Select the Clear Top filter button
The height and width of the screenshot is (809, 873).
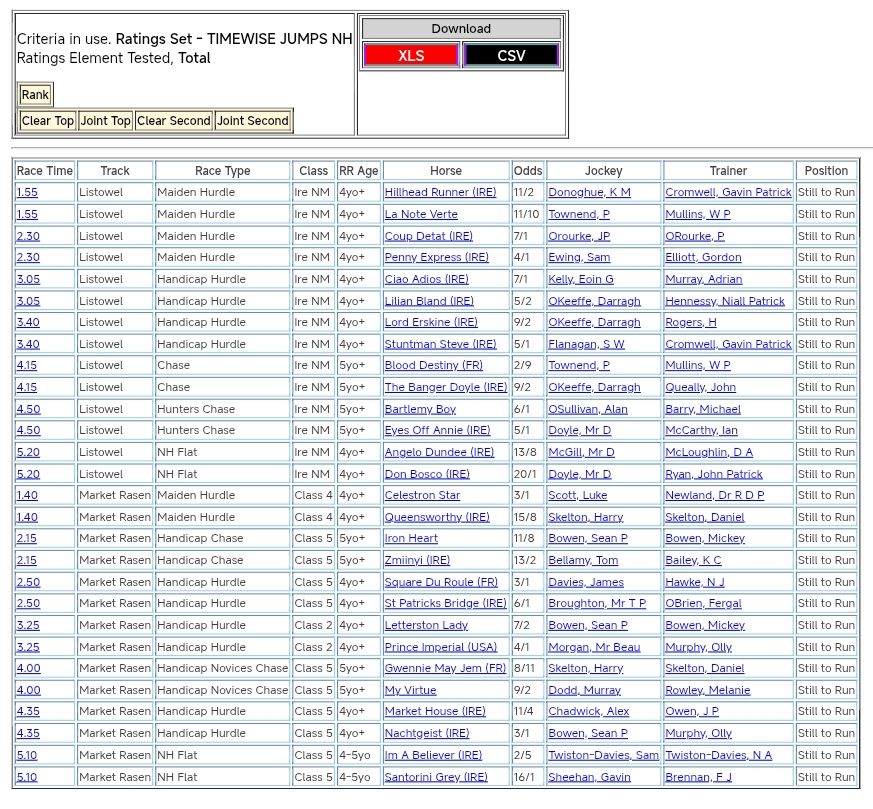pos(48,121)
